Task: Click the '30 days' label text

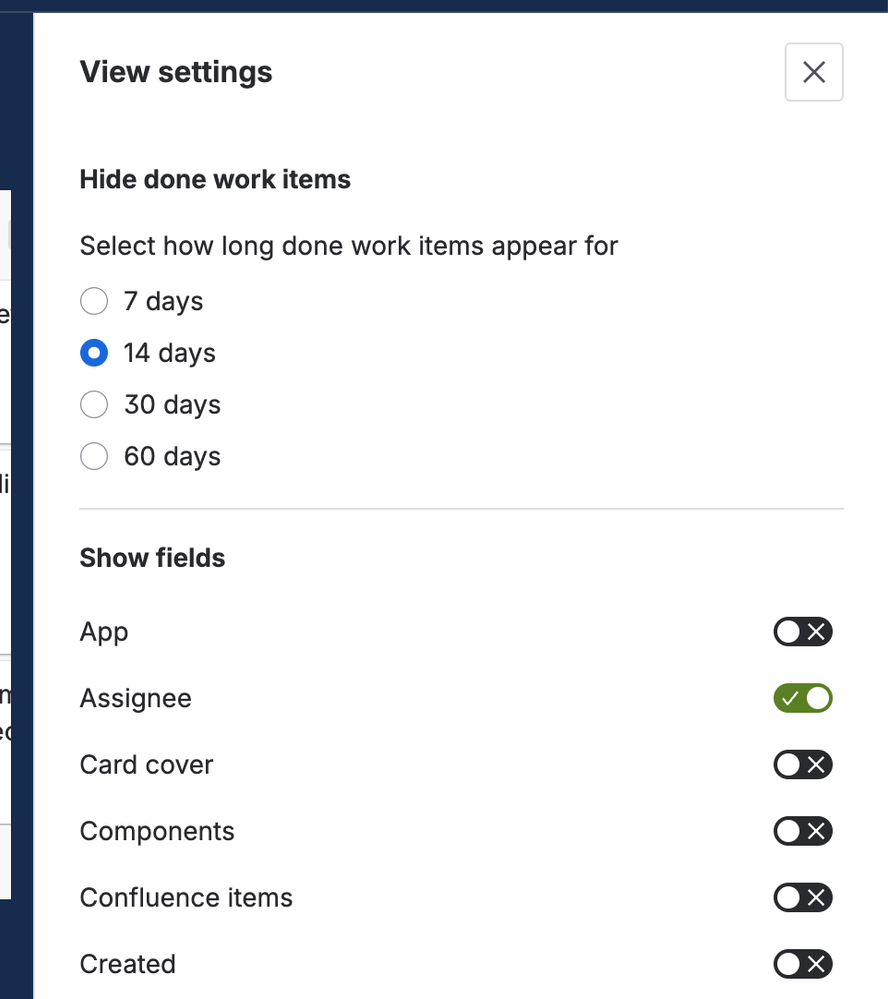Action: click(x=173, y=405)
